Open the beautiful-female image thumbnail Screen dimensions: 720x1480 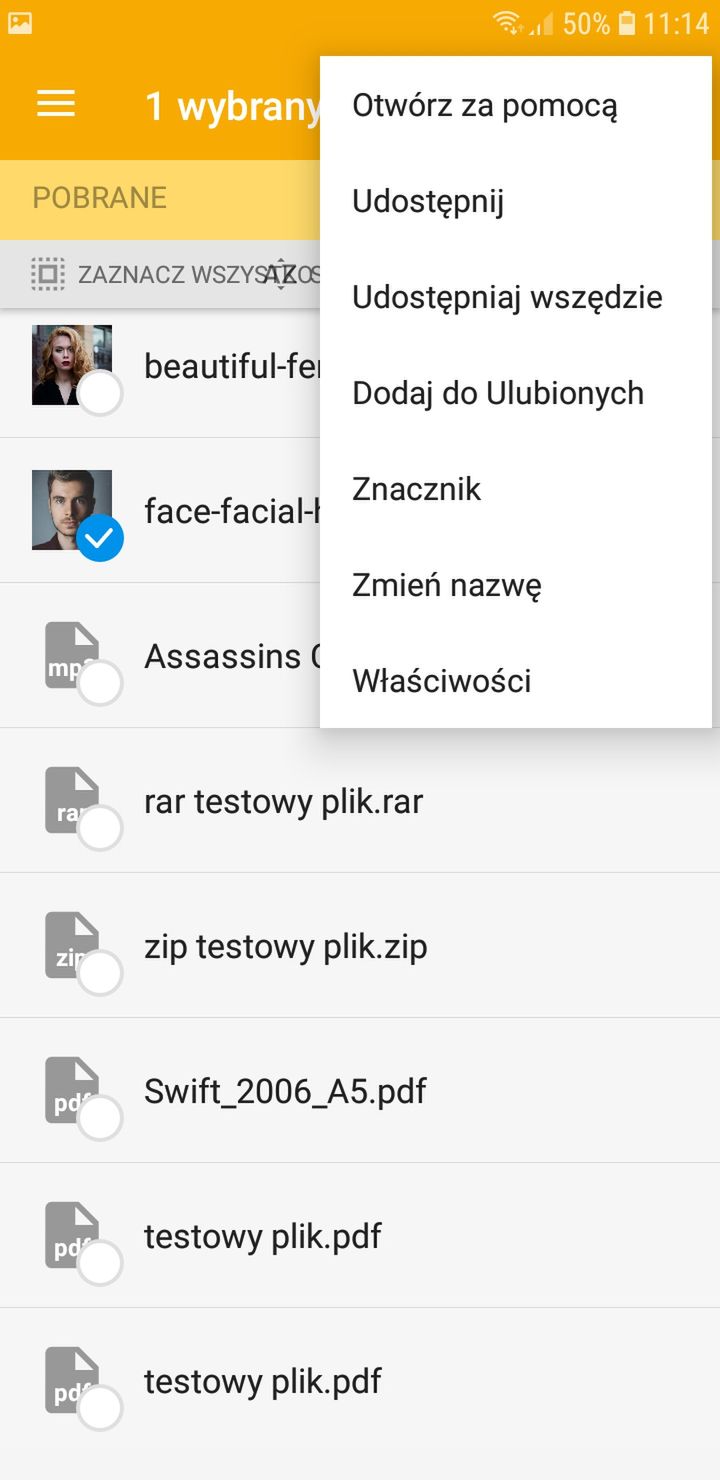(72, 365)
